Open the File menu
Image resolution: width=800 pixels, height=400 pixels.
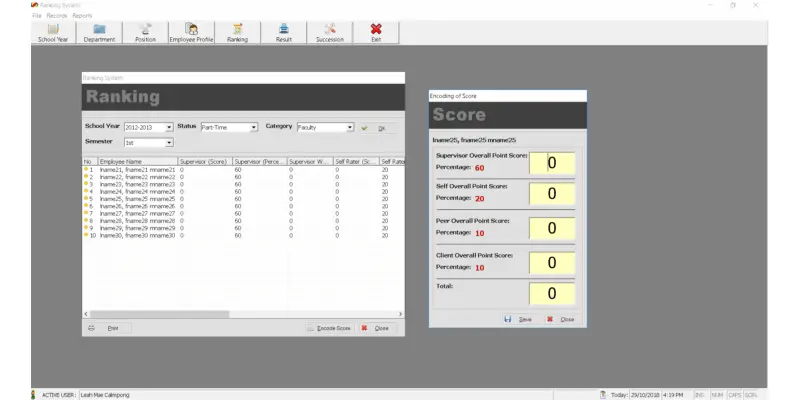(x=36, y=15)
